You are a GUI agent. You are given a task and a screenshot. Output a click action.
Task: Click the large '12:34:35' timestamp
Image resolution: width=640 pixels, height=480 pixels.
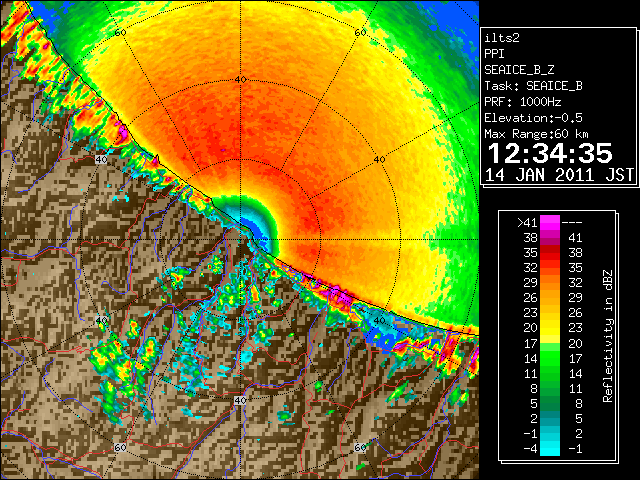[550, 153]
